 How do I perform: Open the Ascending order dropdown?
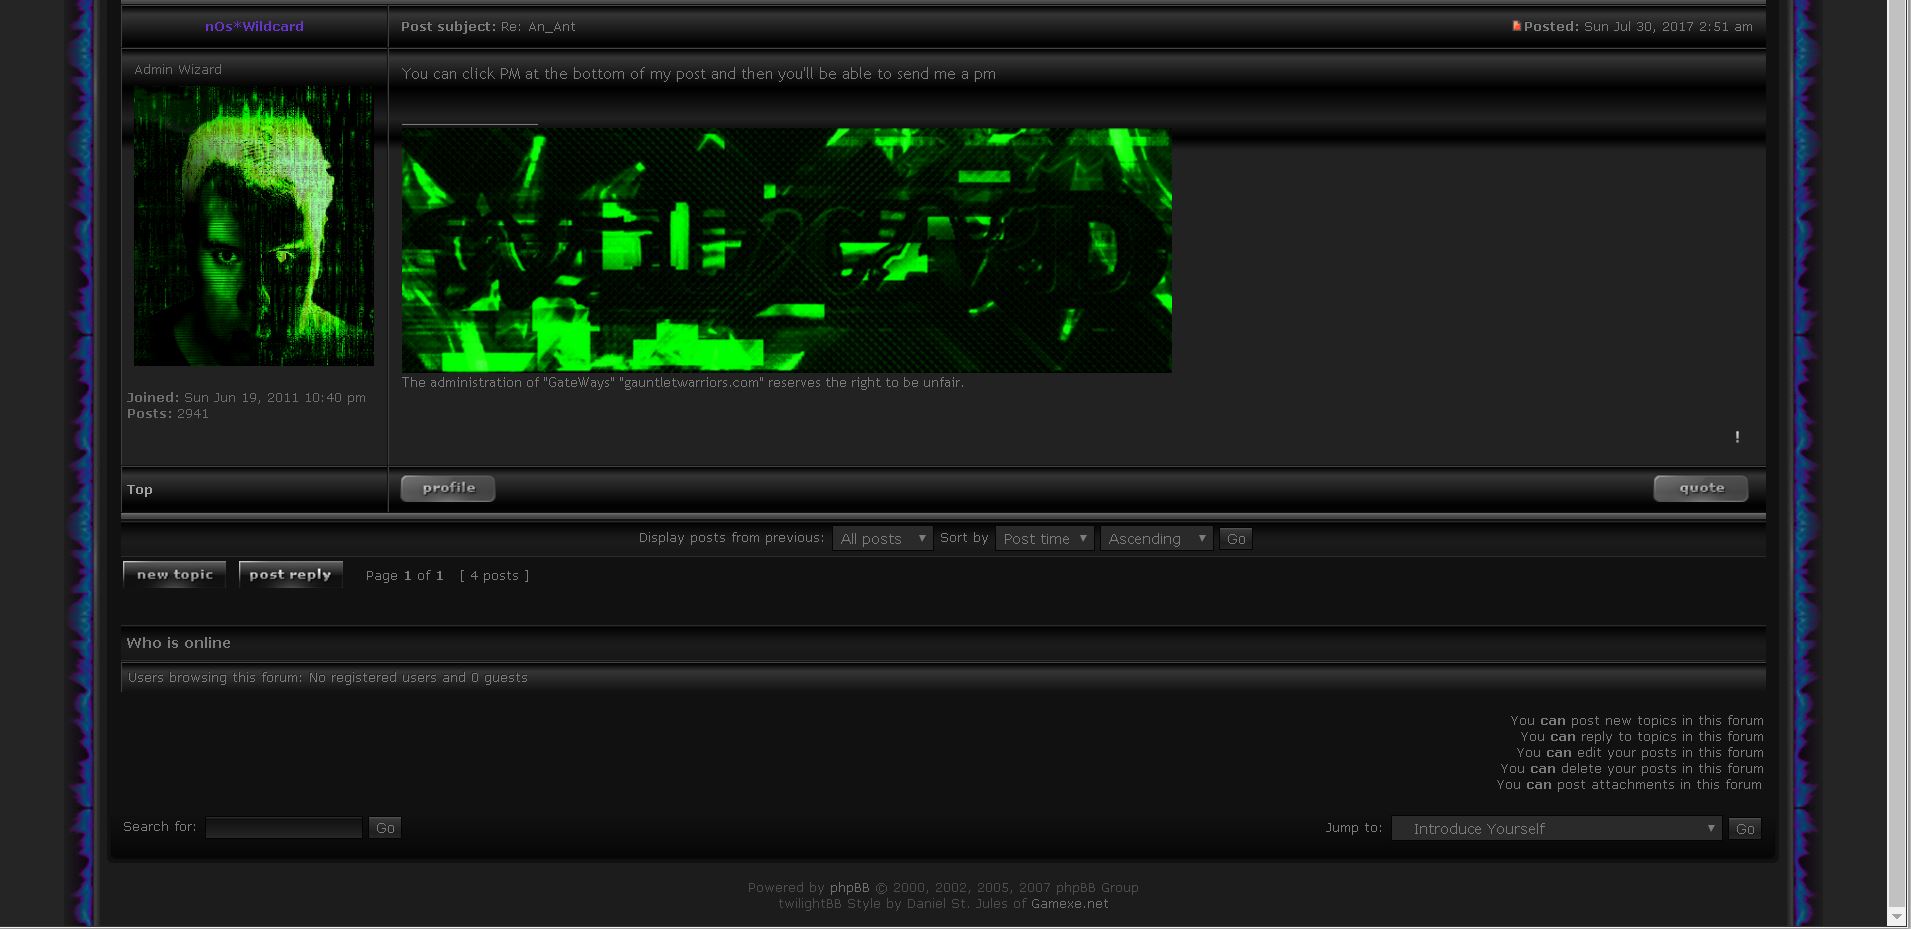point(1156,539)
